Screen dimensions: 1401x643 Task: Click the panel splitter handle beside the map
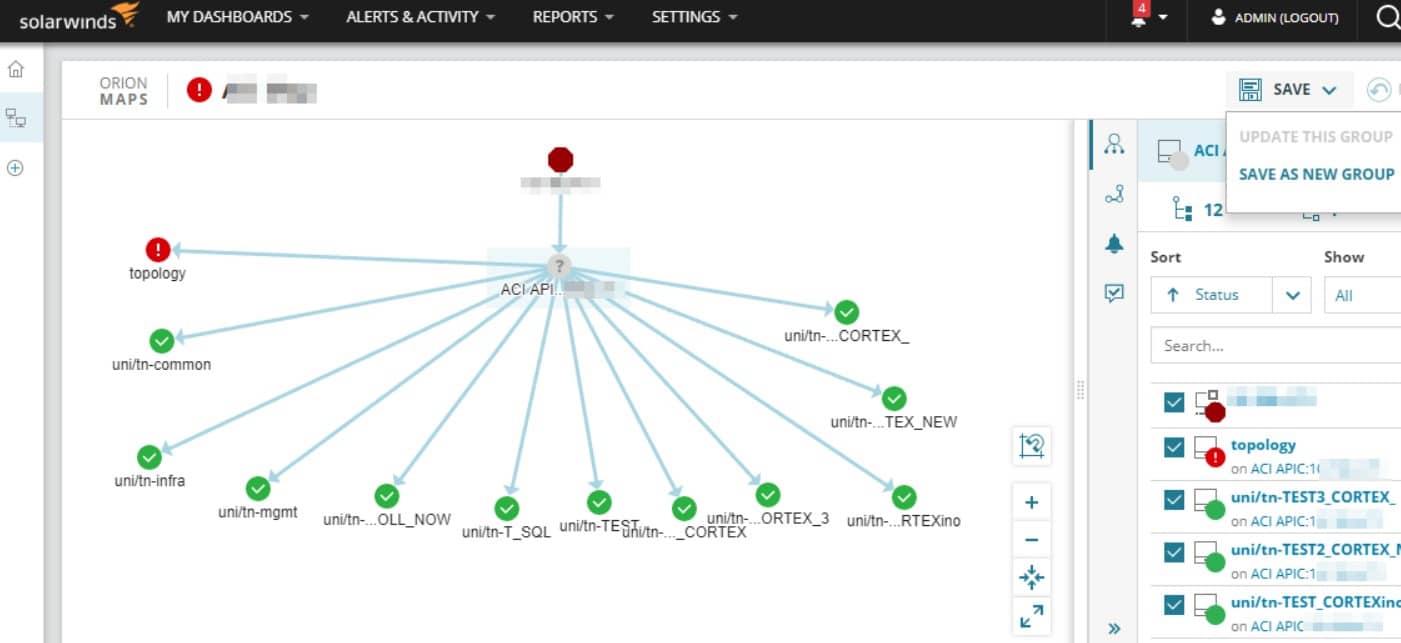[1081, 390]
